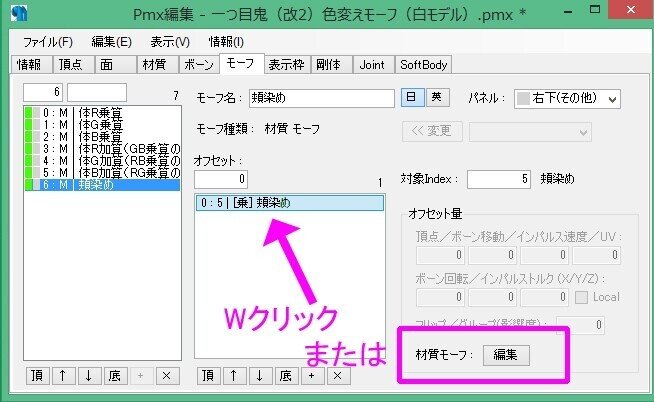
Task: Click morph list 頂 move-to-top button
Action: [38, 376]
